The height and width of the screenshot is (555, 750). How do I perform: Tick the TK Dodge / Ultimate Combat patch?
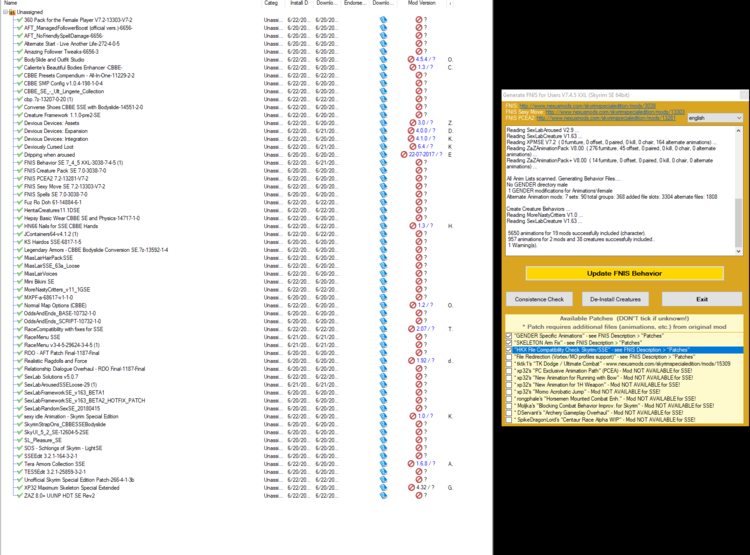[x=509, y=364]
